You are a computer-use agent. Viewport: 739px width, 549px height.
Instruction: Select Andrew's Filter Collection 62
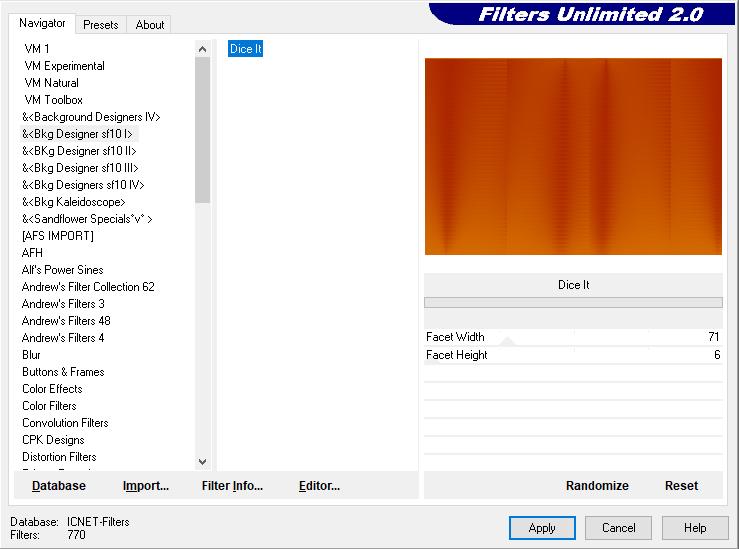(88, 286)
